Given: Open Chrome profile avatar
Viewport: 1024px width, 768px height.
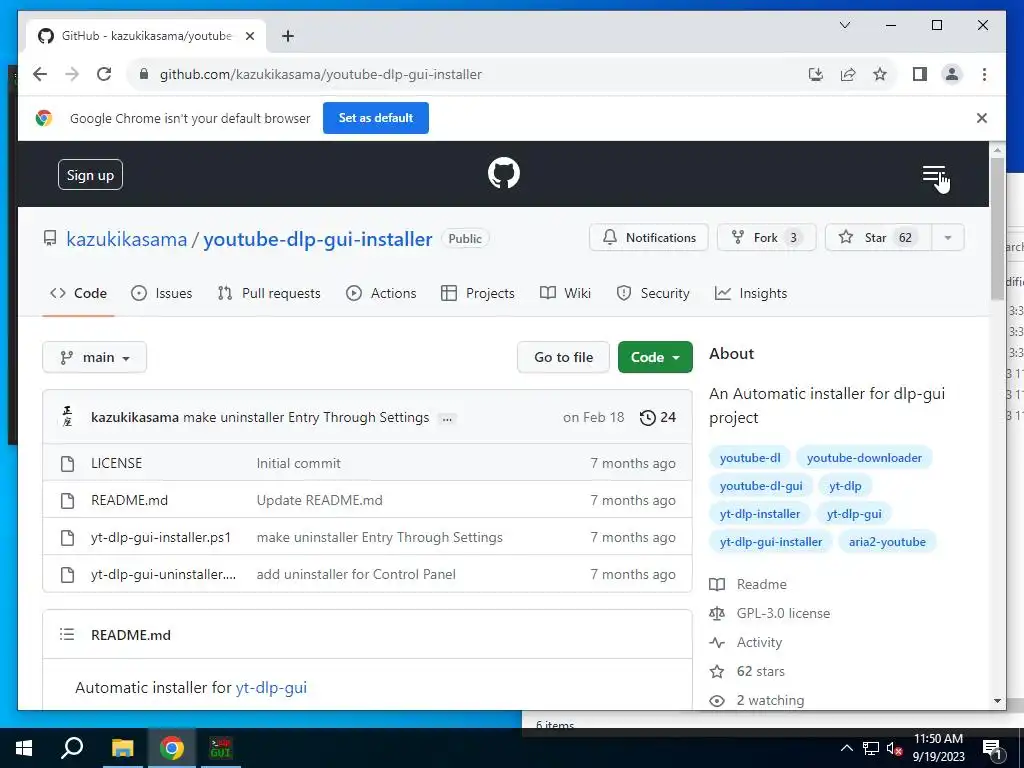Looking at the screenshot, I should pos(952,74).
